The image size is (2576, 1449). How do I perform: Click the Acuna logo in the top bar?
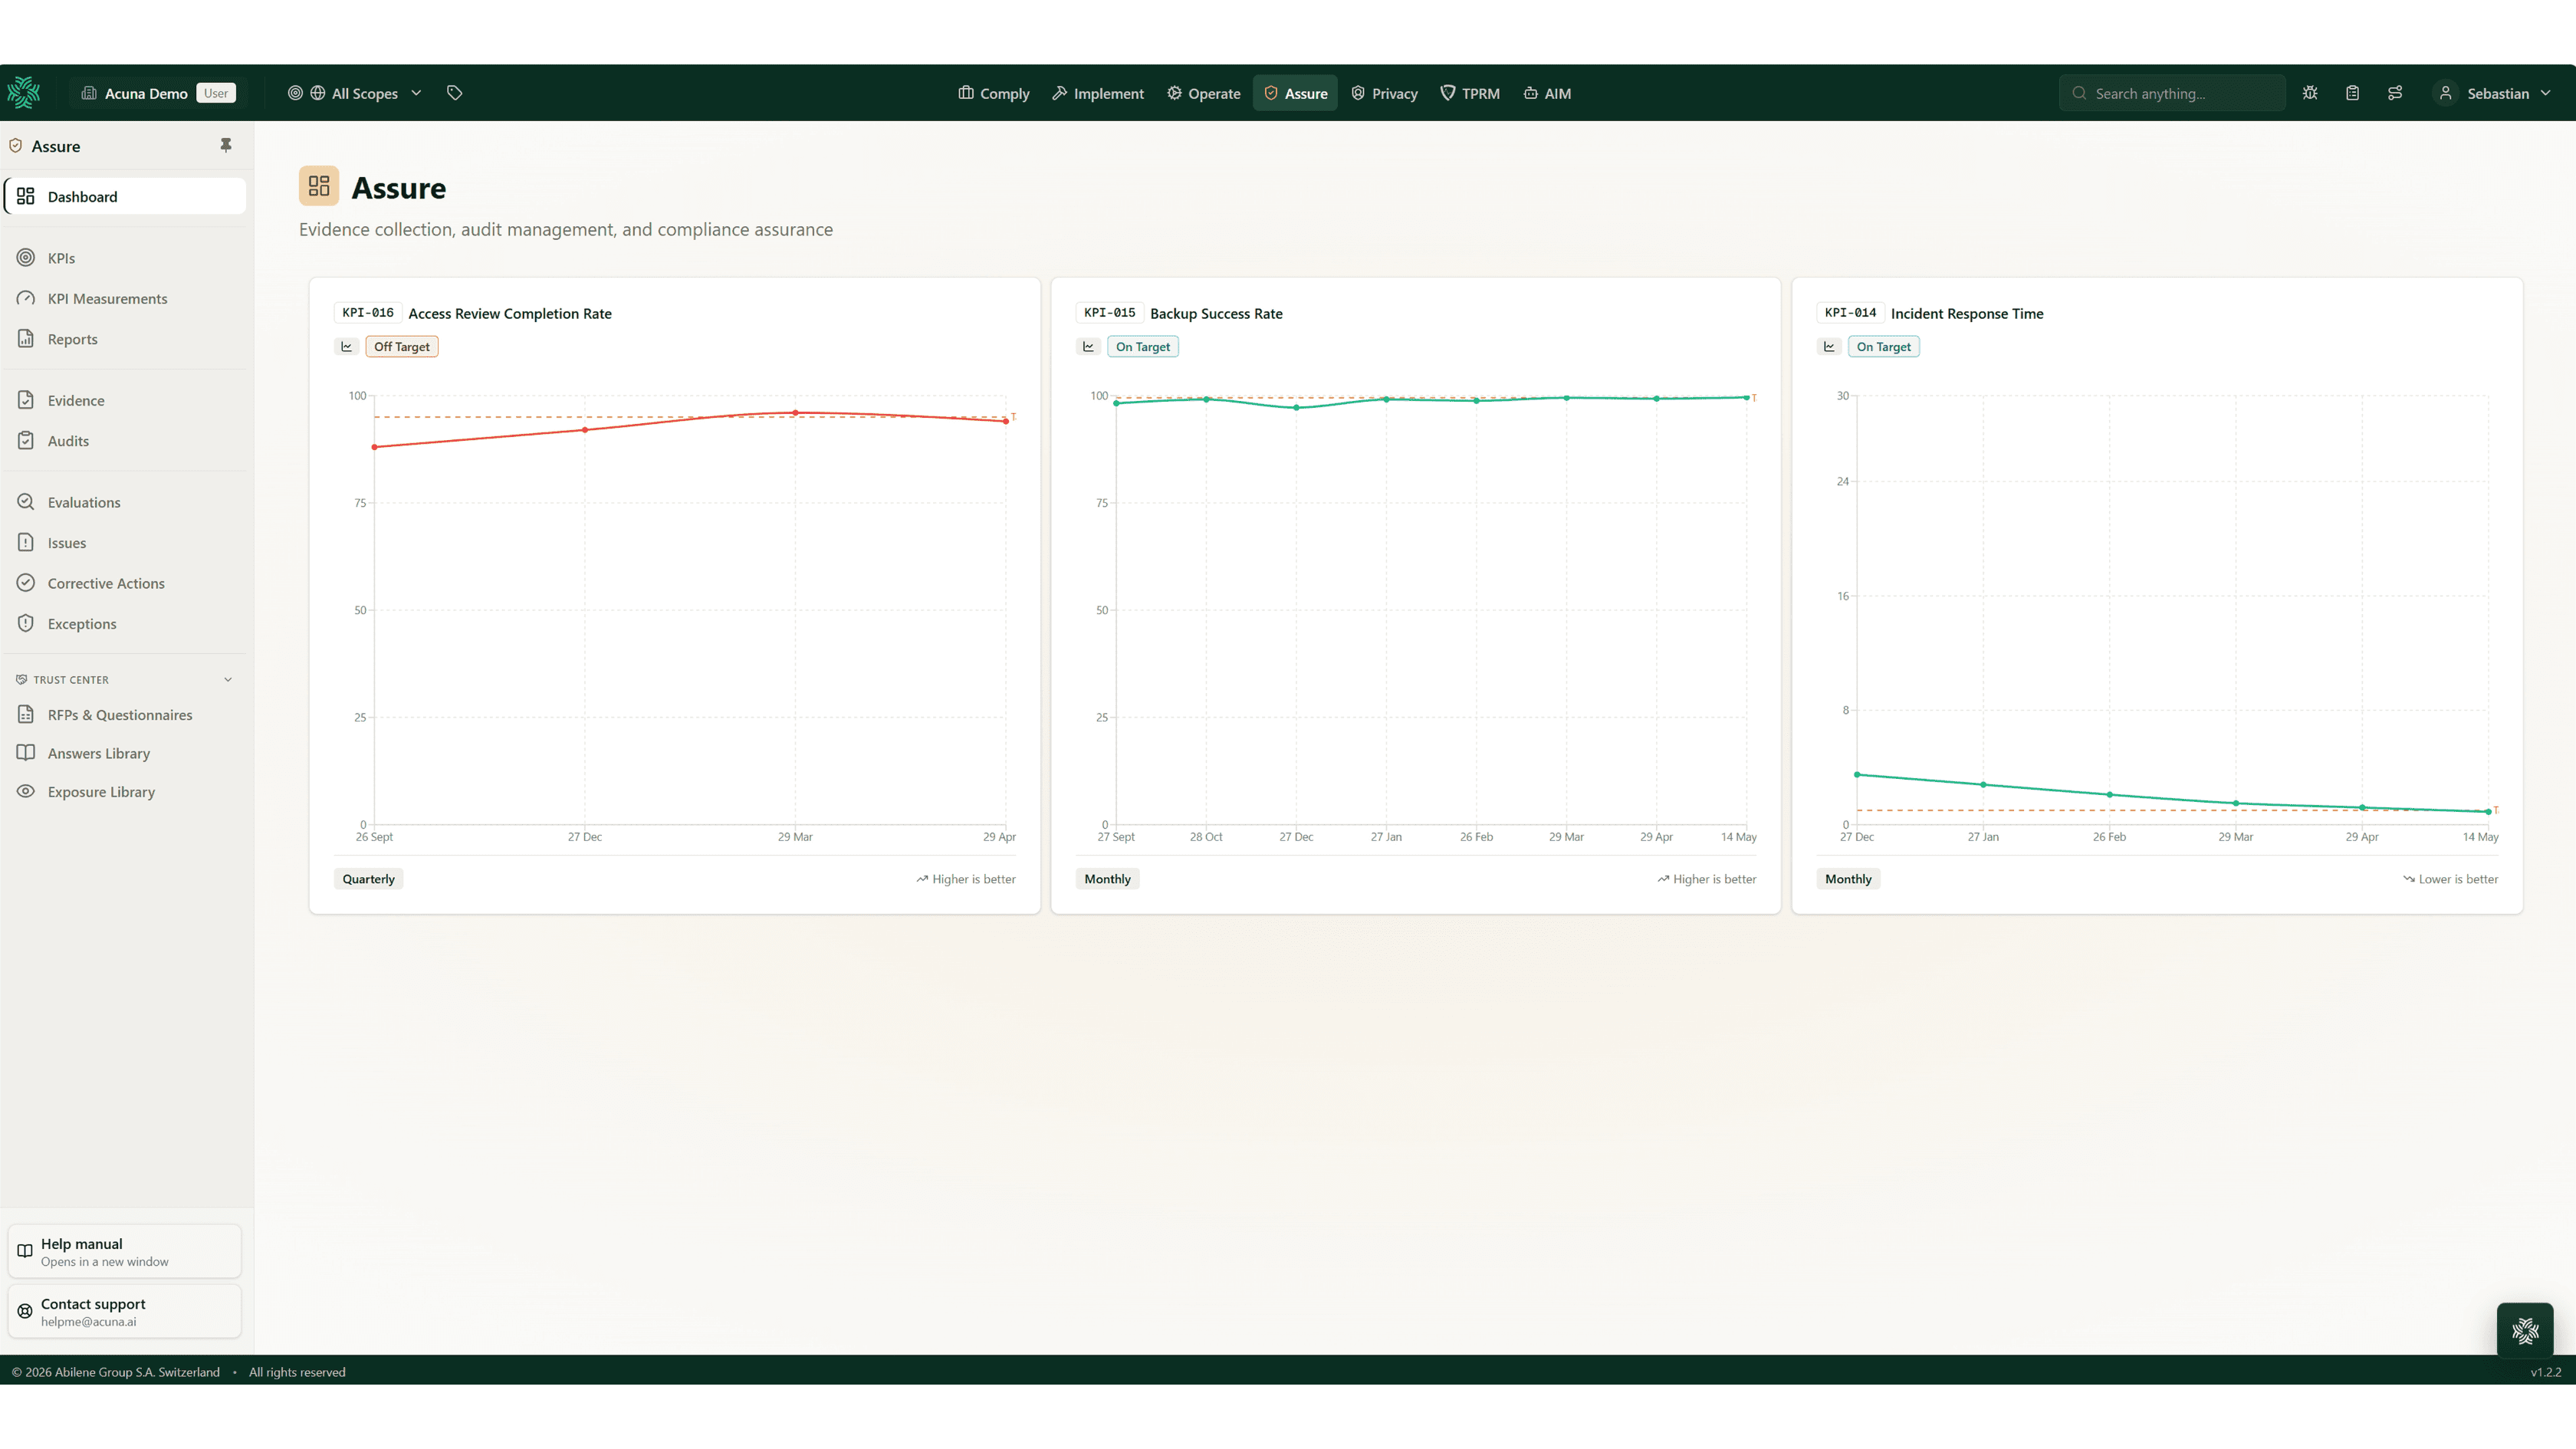point(24,93)
